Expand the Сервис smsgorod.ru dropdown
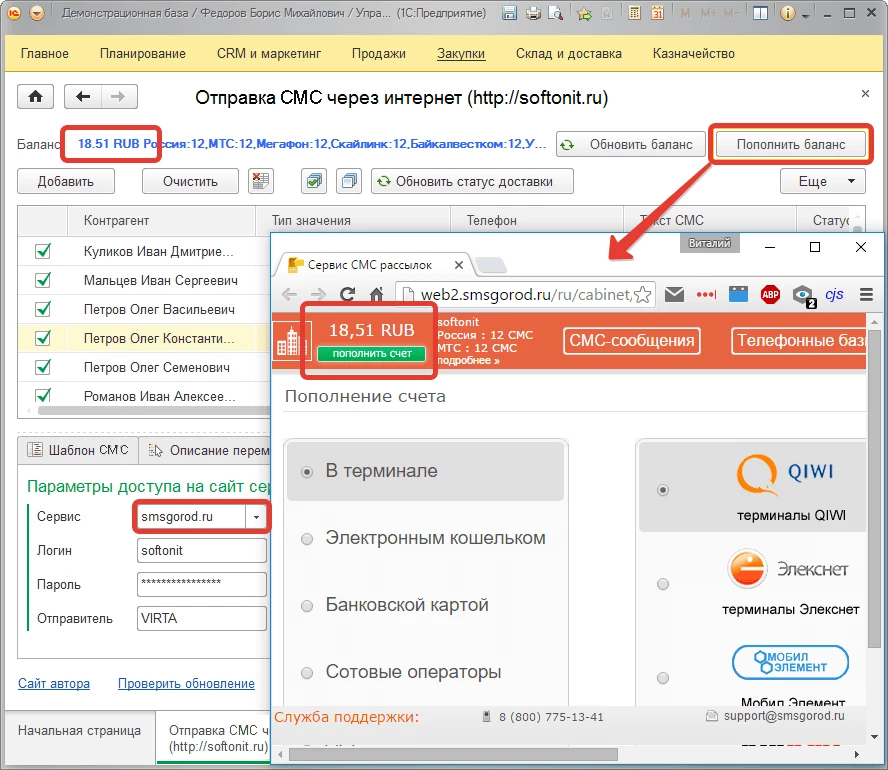Viewport: 888px width, 770px height. 257,517
